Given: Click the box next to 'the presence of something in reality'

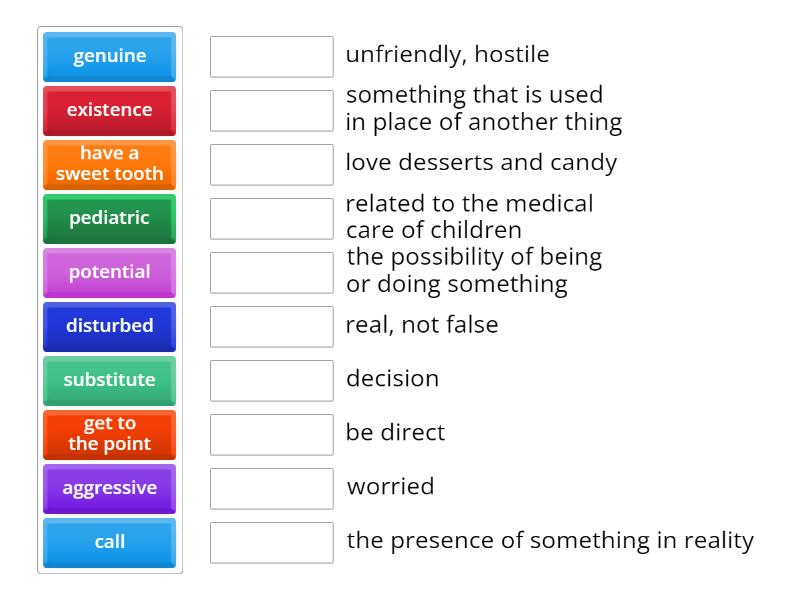Looking at the screenshot, I should coord(271,542).
